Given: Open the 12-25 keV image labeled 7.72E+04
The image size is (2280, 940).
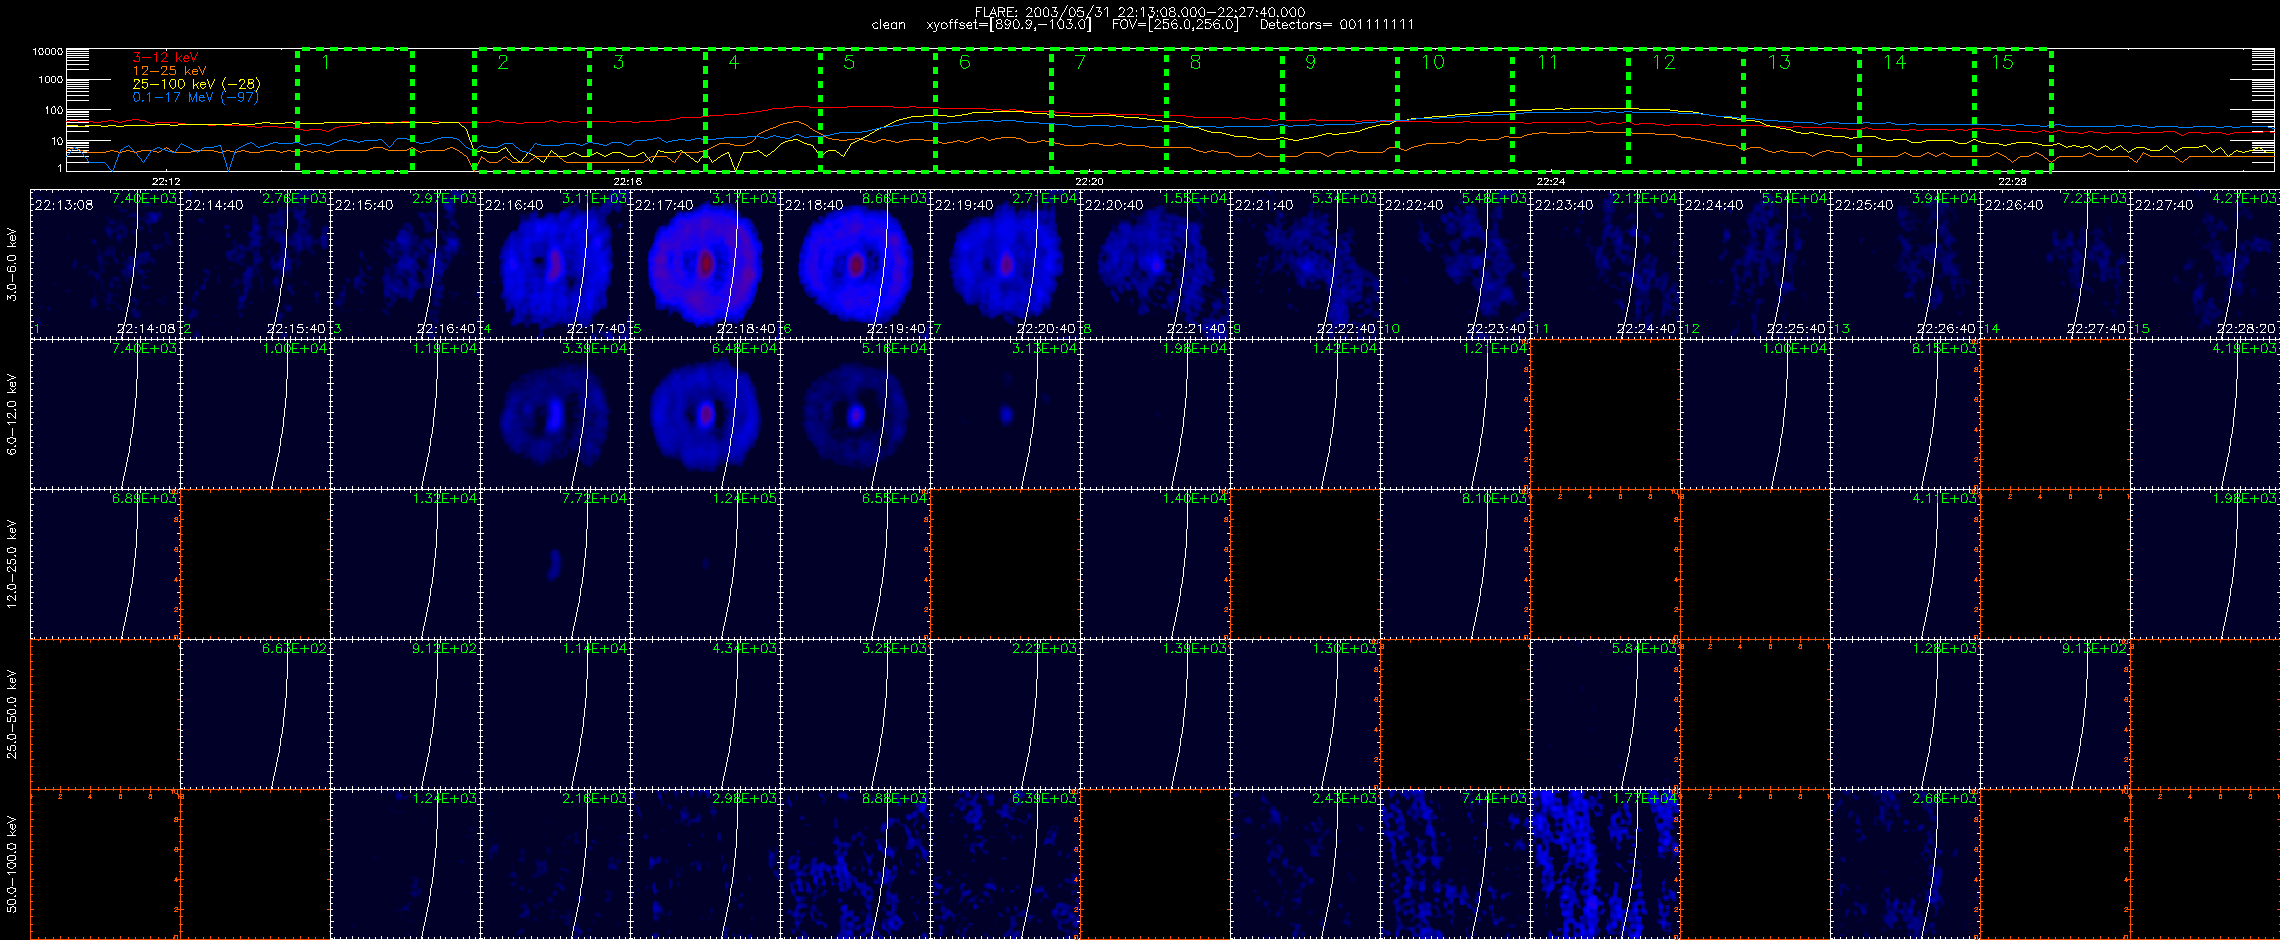Looking at the screenshot, I should point(555,564).
